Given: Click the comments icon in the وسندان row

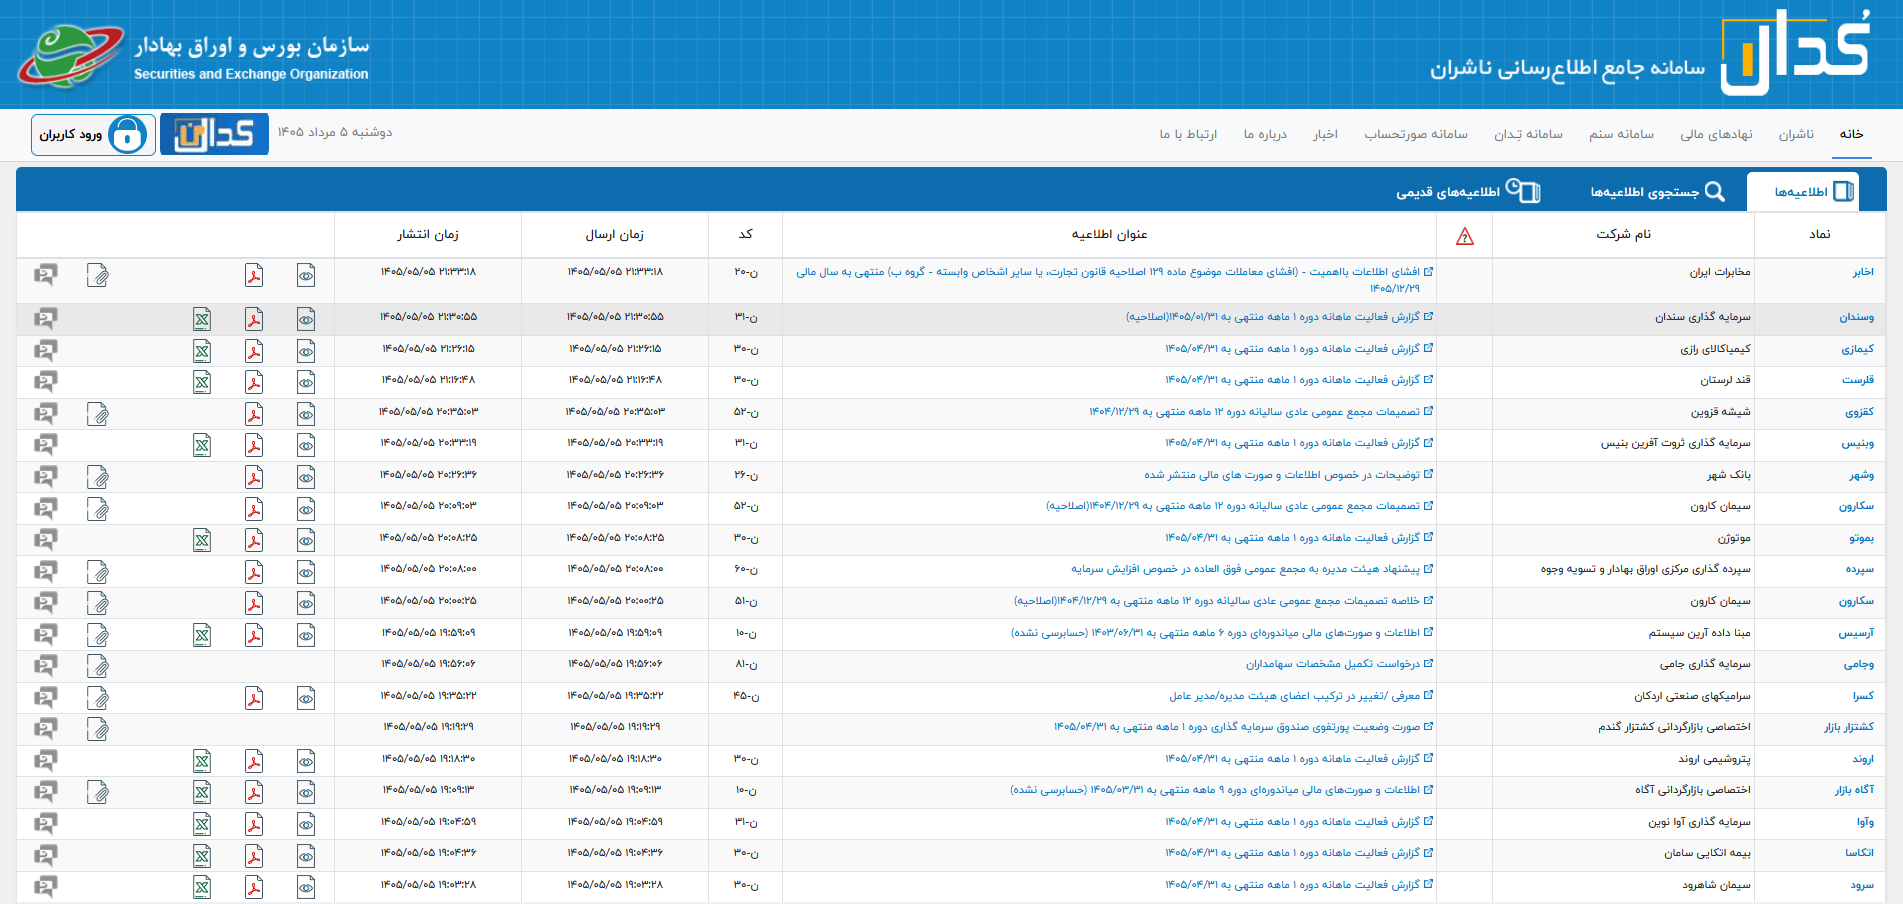Looking at the screenshot, I should [x=45, y=319].
